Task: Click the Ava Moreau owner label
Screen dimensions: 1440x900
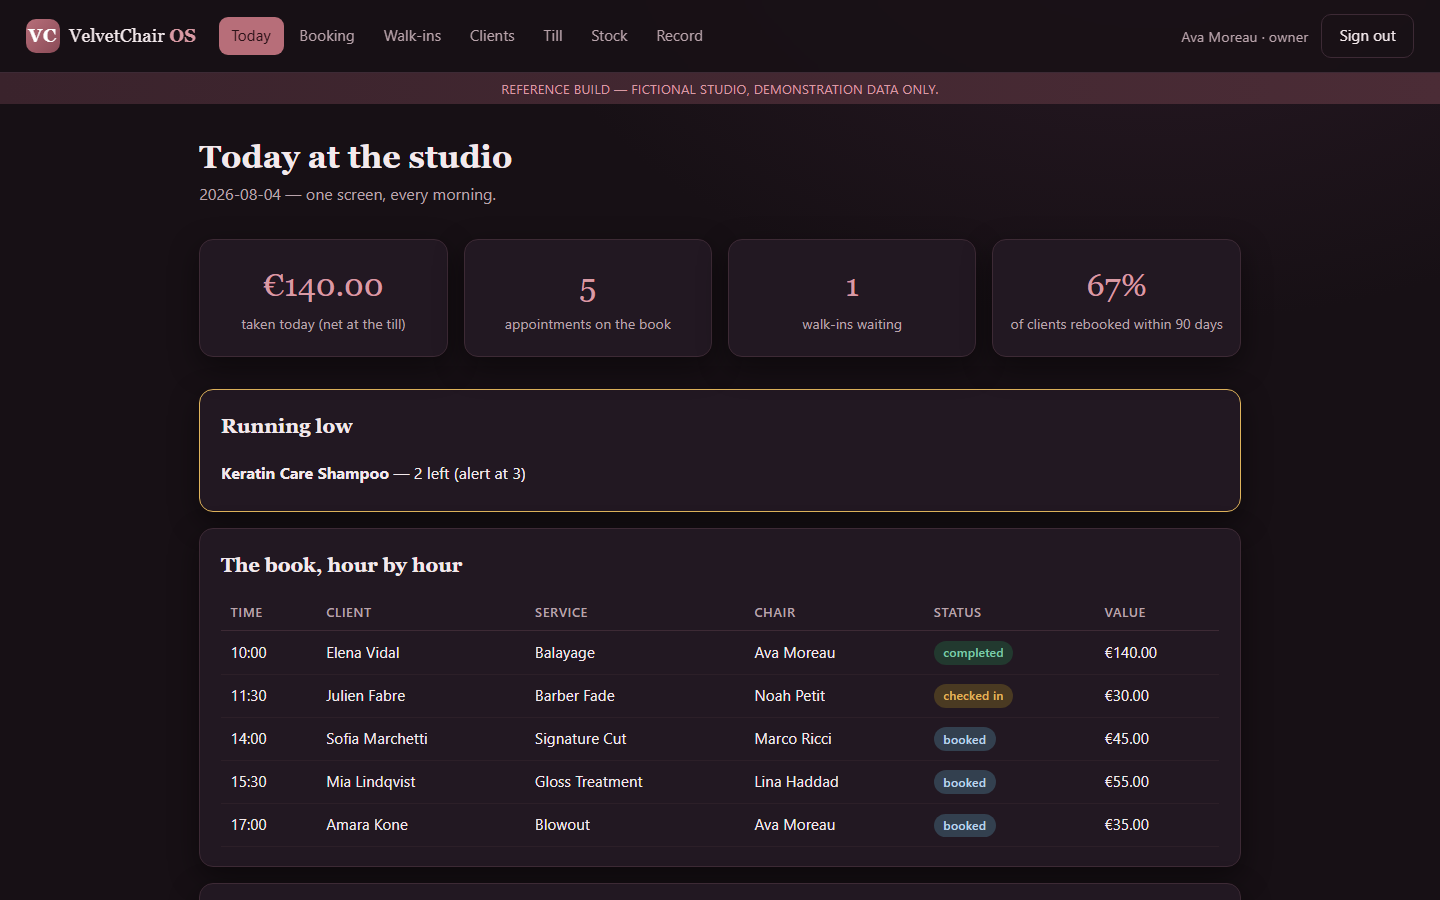Action: (x=1244, y=37)
